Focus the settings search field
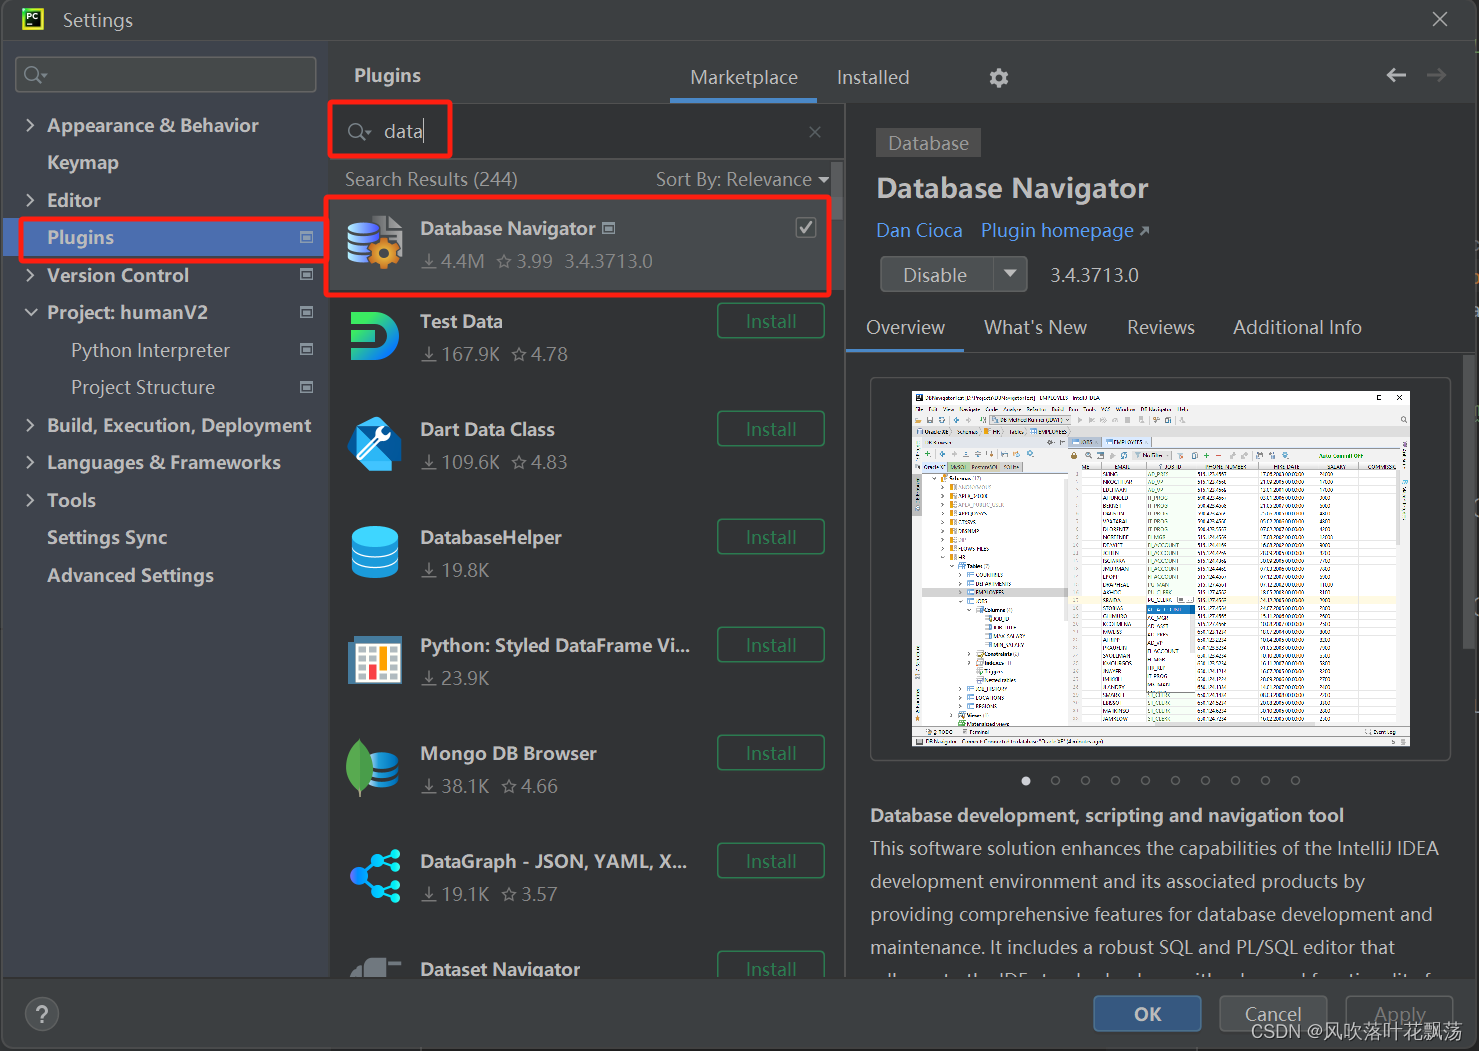This screenshot has height=1051, width=1479. (x=166, y=75)
